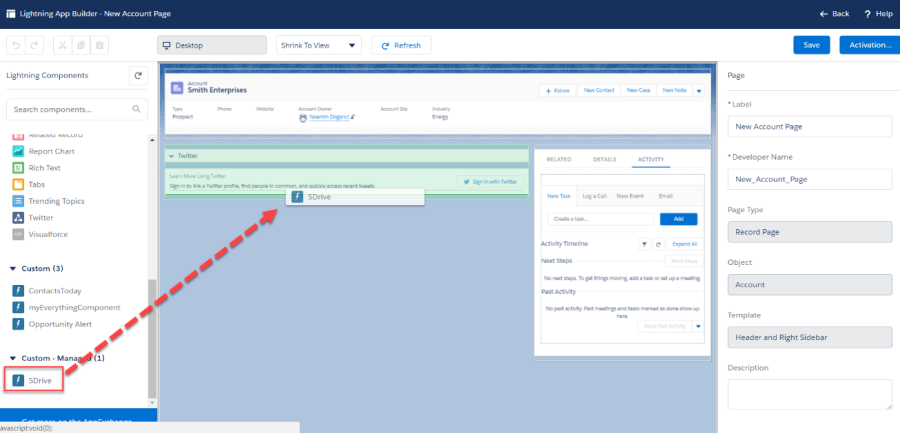Click the redo arrow in the toolbar
Screen dimensions: 900x433
[x=35, y=45]
